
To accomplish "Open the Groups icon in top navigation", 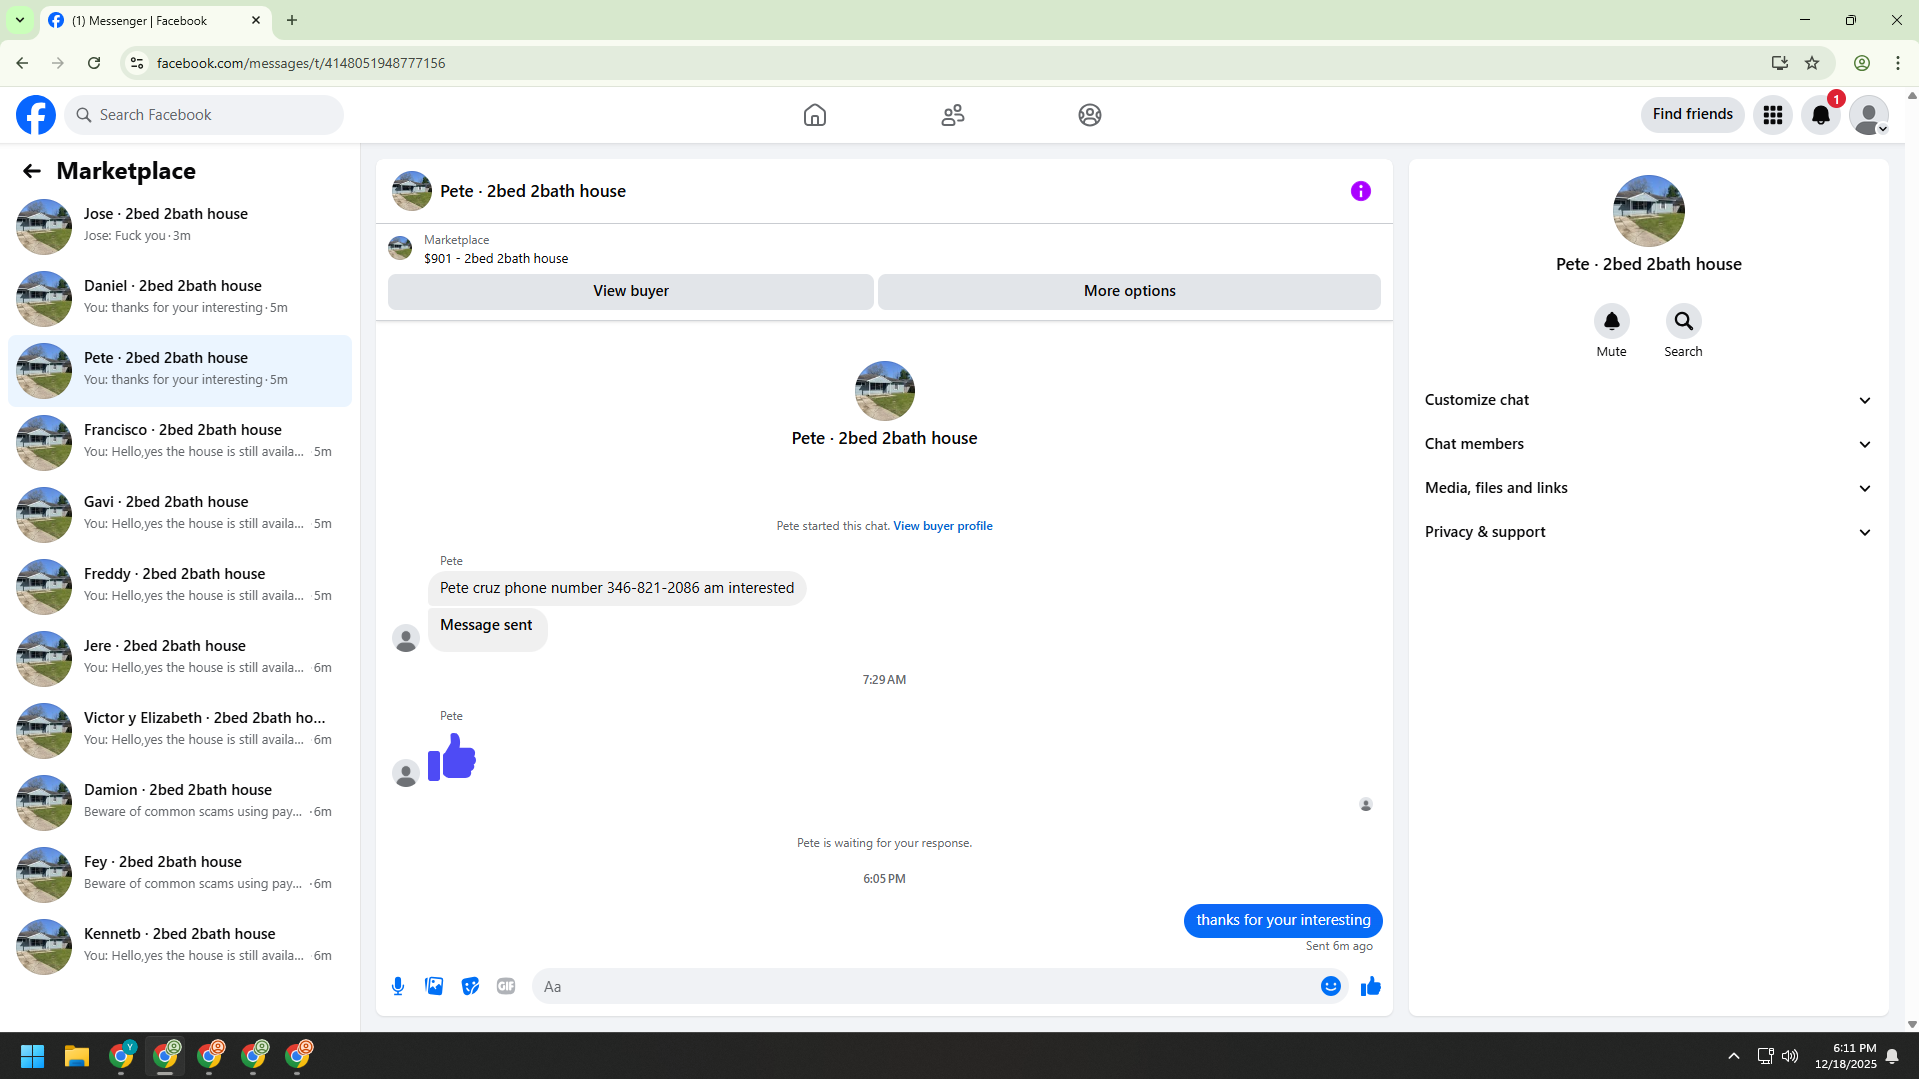I will [1090, 115].
